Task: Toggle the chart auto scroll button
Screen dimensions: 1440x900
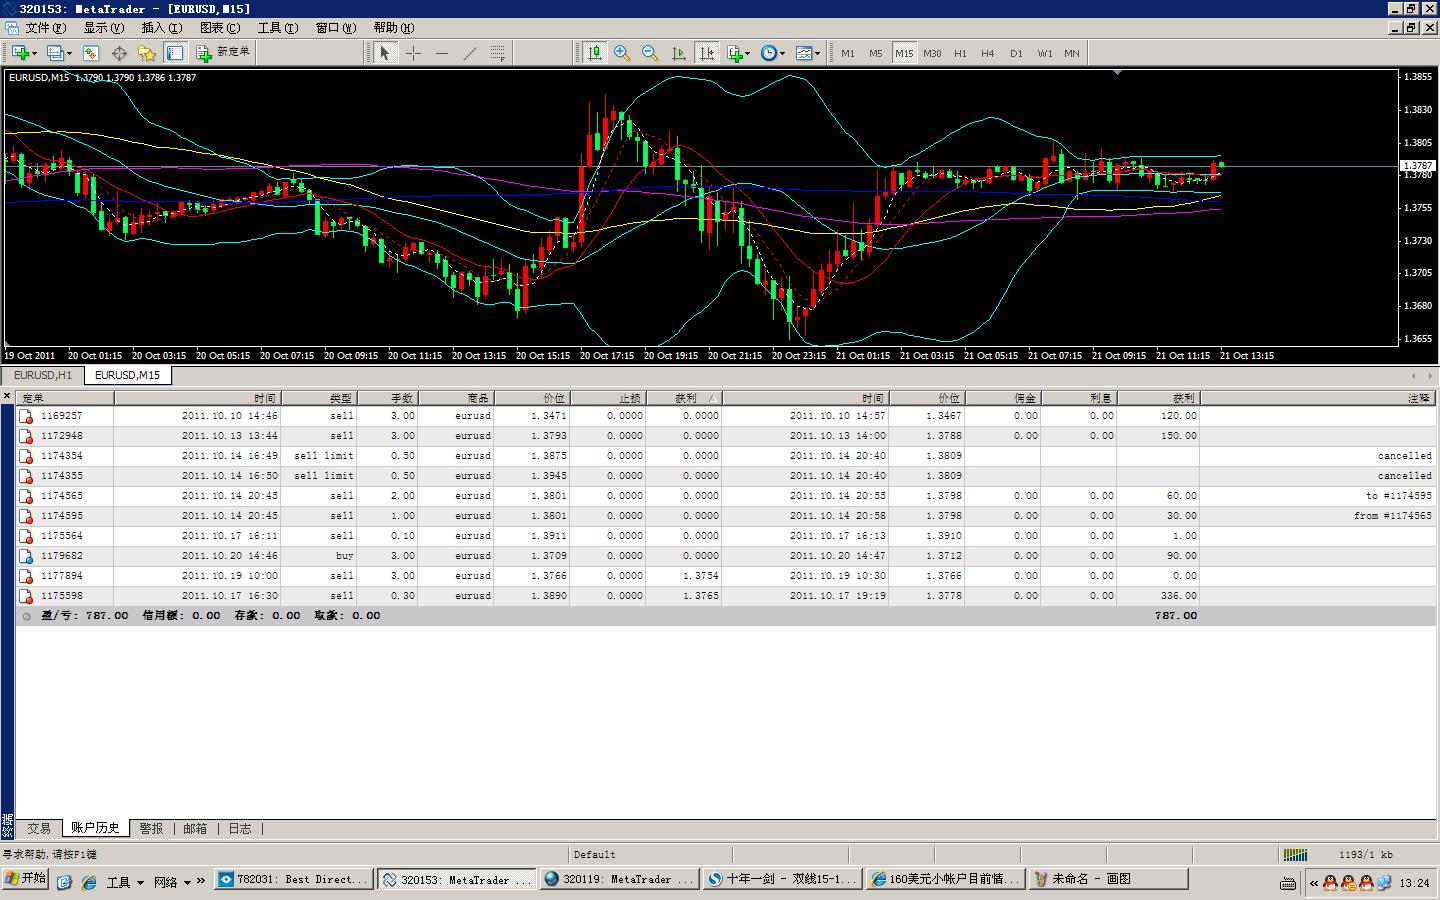Action: tap(679, 53)
